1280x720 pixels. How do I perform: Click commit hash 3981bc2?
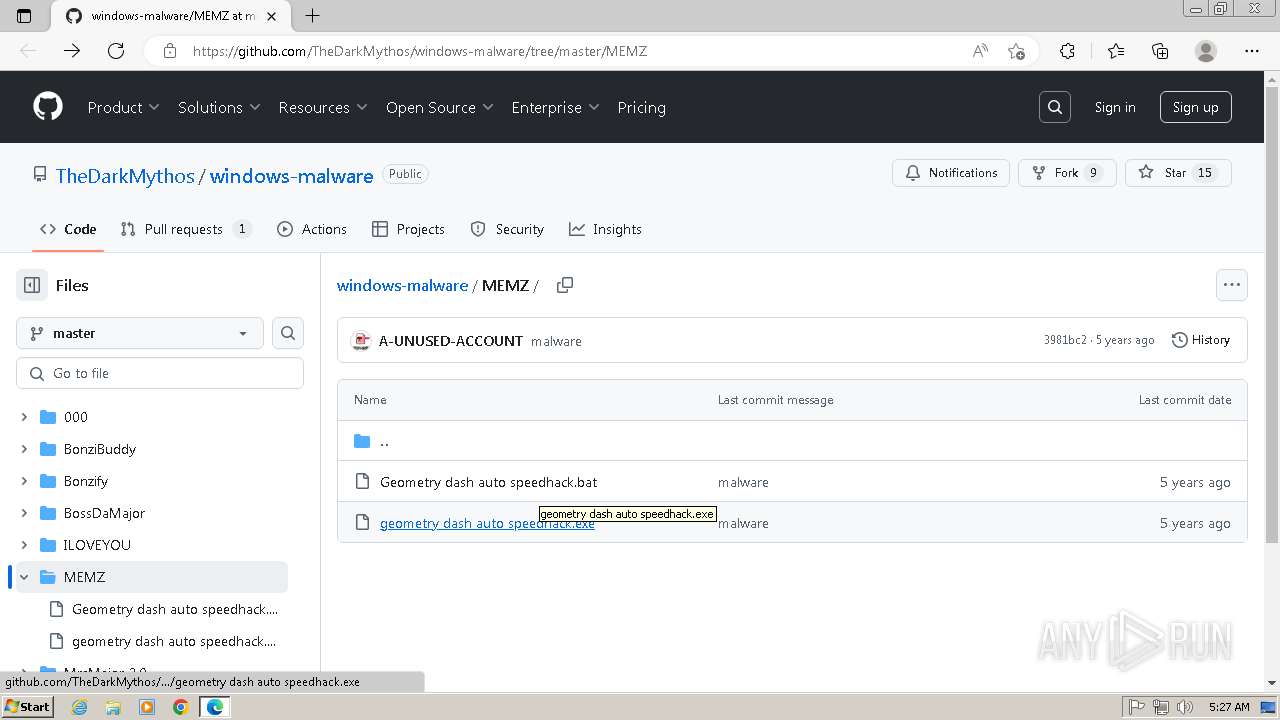tap(1065, 340)
